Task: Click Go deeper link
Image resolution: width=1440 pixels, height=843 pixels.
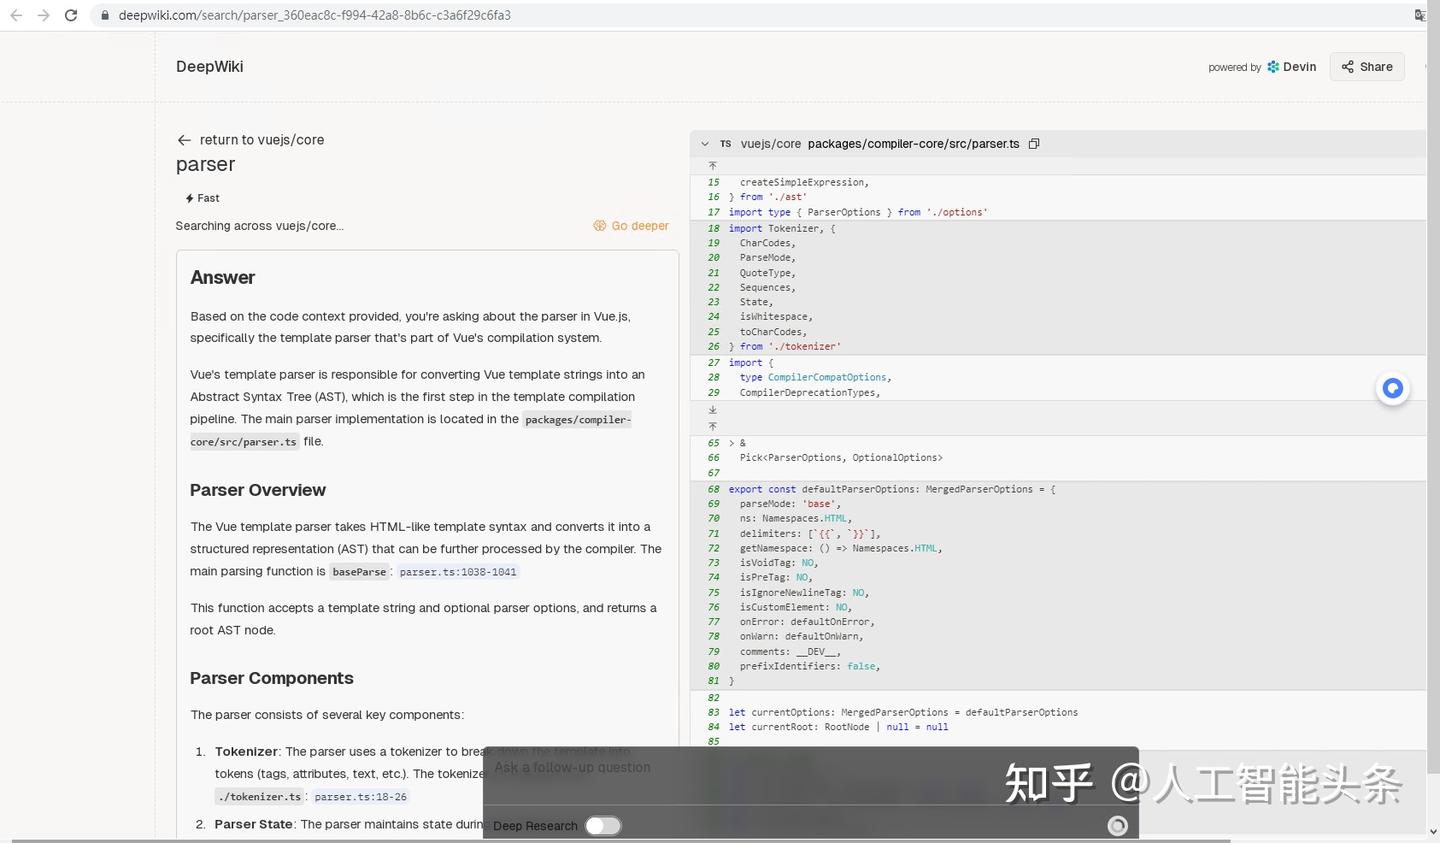Action: [x=631, y=226]
